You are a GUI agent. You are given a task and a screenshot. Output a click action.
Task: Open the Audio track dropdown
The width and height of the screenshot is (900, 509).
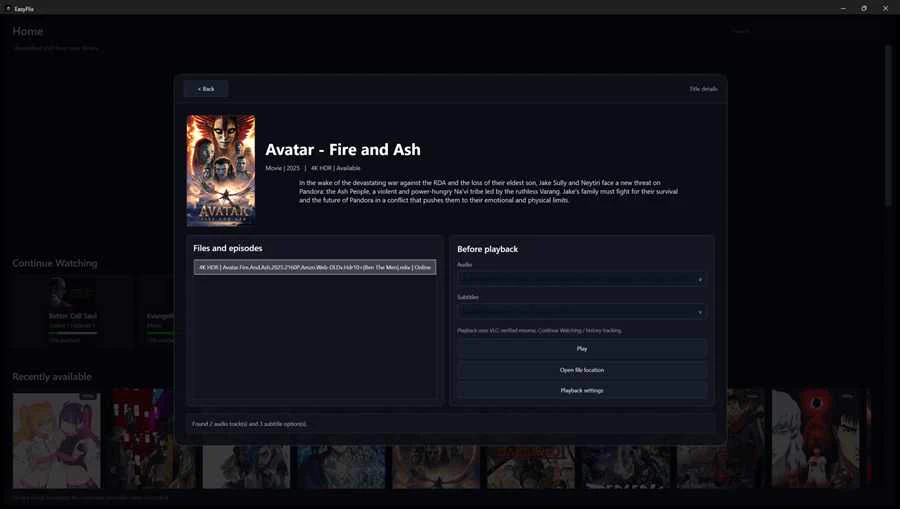click(581, 279)
